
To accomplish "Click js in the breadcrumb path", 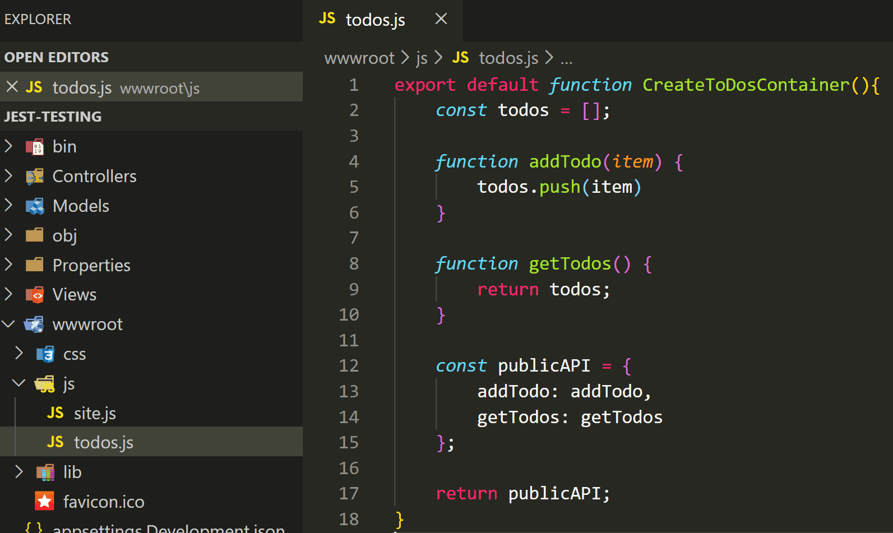I will [x=421, y=58].
